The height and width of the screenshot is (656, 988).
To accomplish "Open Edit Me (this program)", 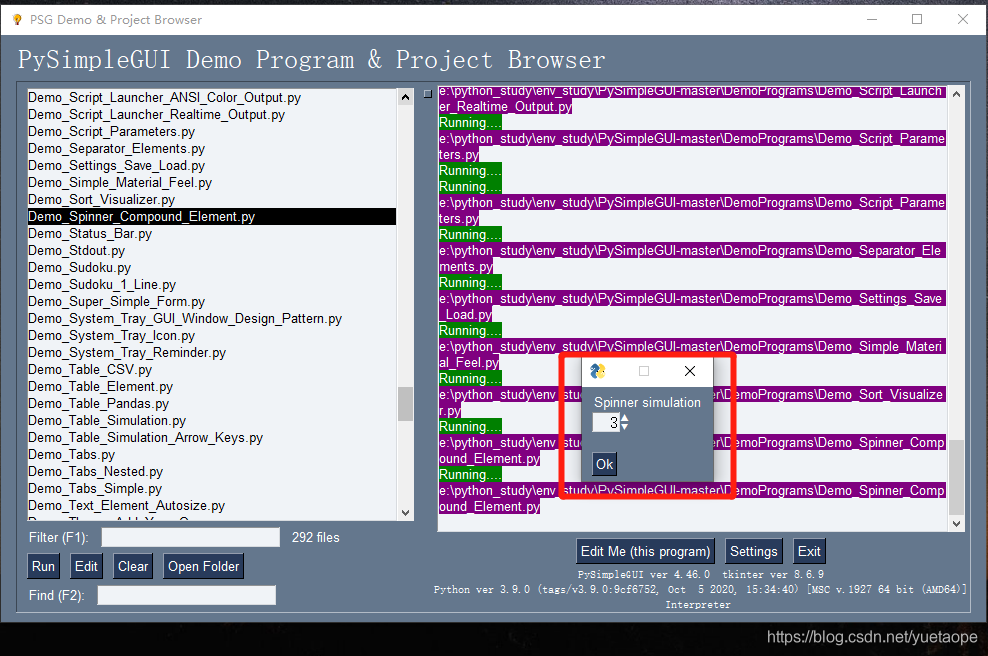I will coord(645,551).
